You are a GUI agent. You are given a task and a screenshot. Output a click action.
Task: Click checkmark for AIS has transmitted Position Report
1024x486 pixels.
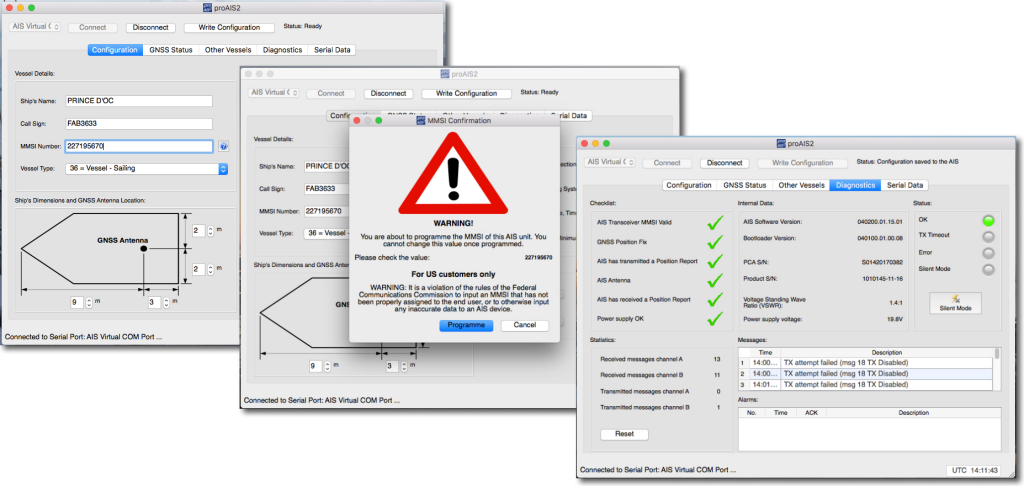point(715,261)
